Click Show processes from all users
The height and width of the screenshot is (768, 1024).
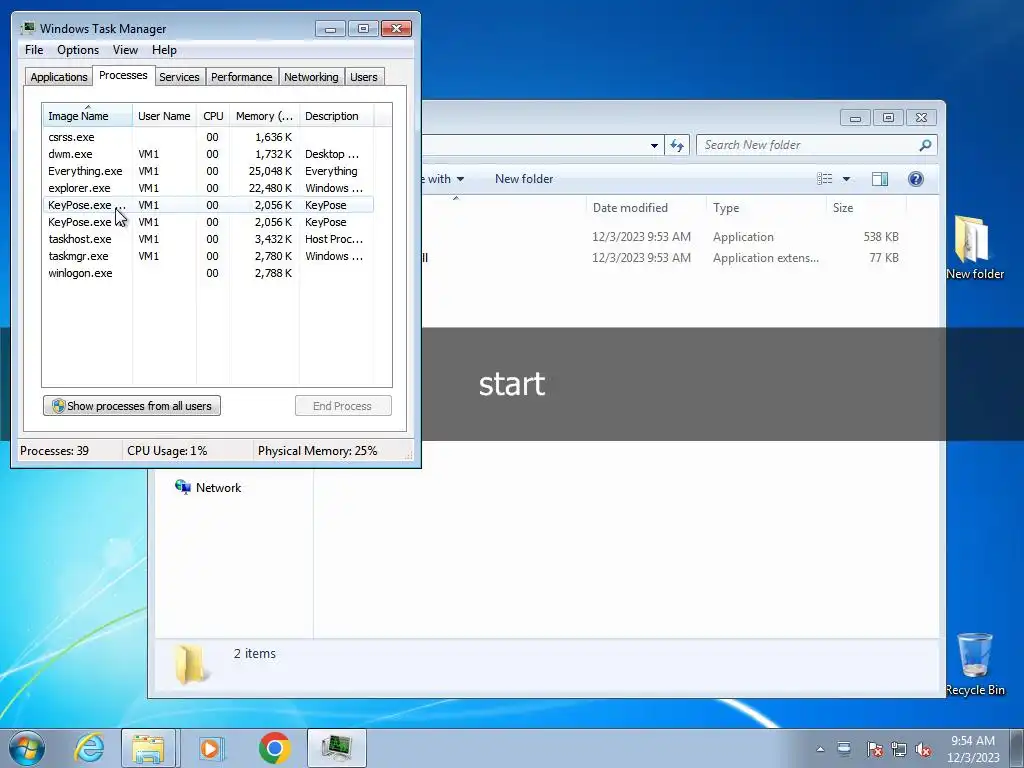click(132, 406)
